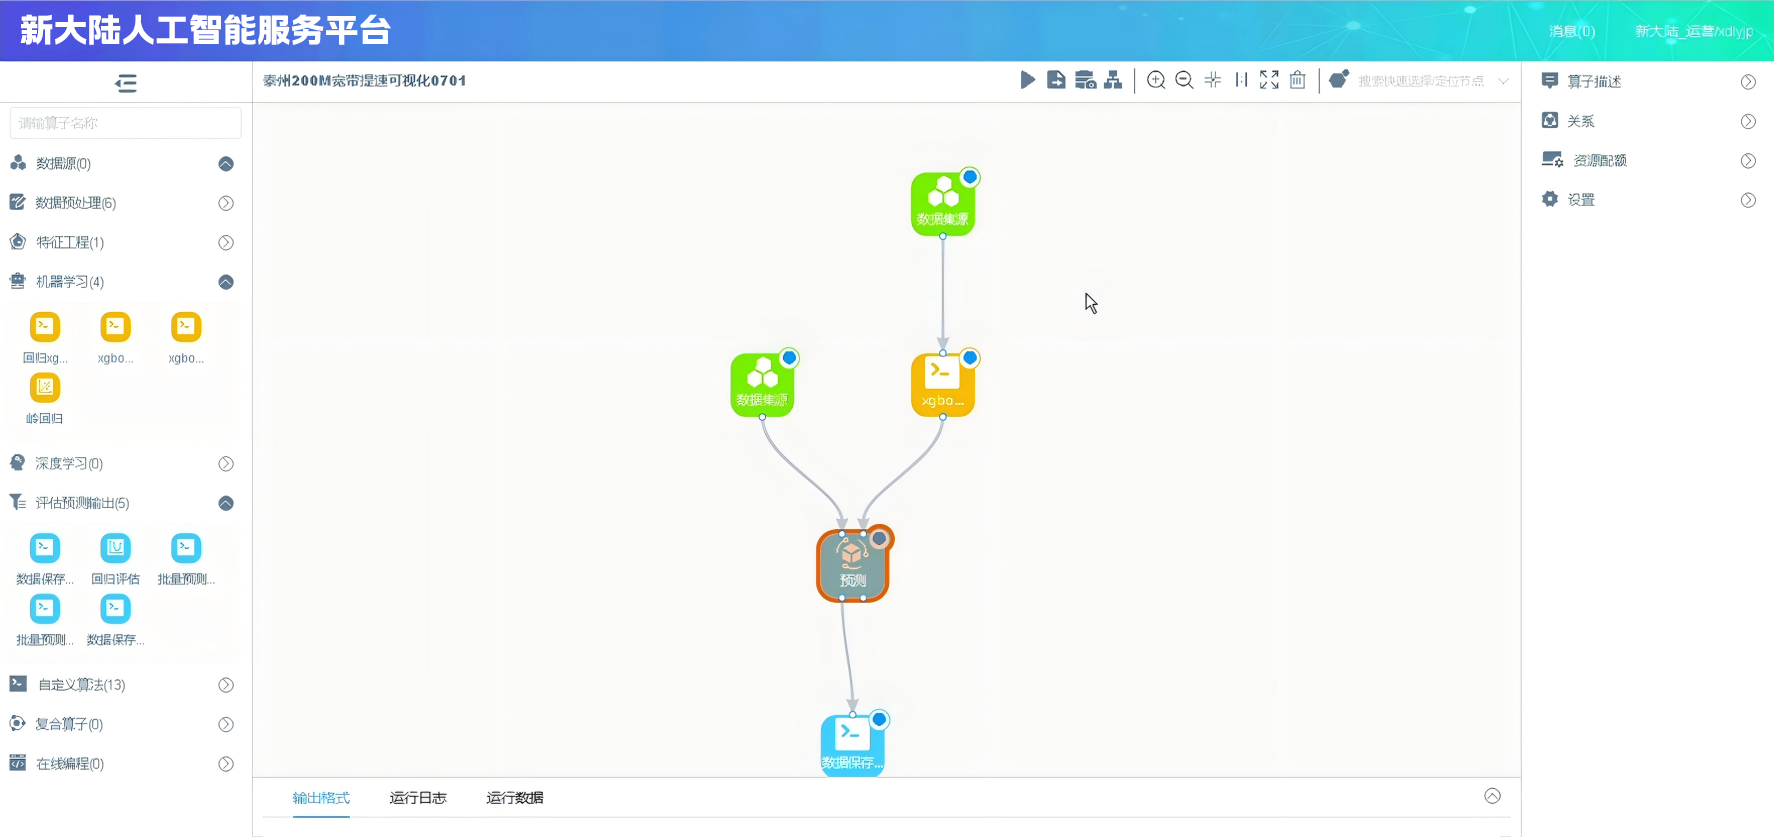The width and height of the screenshot is (1774, 837).
Task: Click the trash can delete icon
Action: 1297,80
